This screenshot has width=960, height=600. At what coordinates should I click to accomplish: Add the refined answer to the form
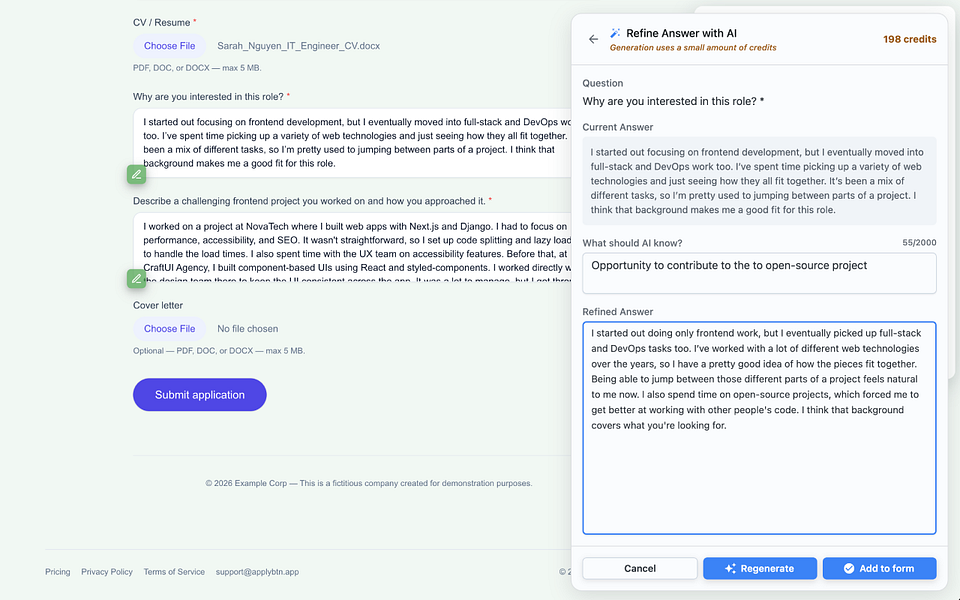tap(879, 568)
